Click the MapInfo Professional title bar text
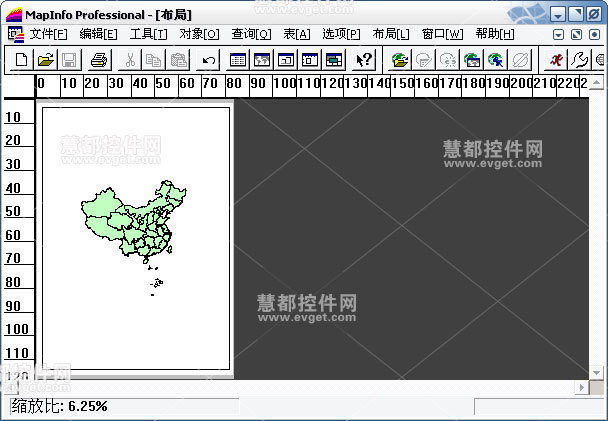This screenshot has height=421, width=608. click(x=109, y=15)
